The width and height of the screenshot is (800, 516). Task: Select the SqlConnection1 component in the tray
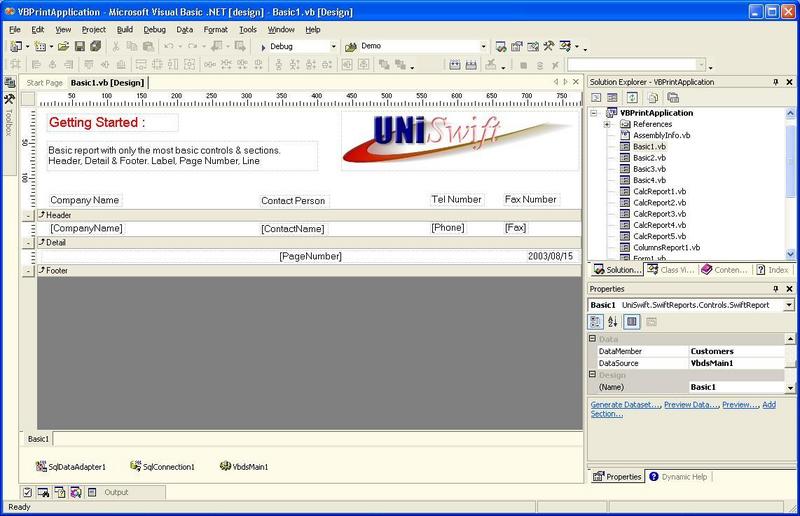(x=162, y=466)
